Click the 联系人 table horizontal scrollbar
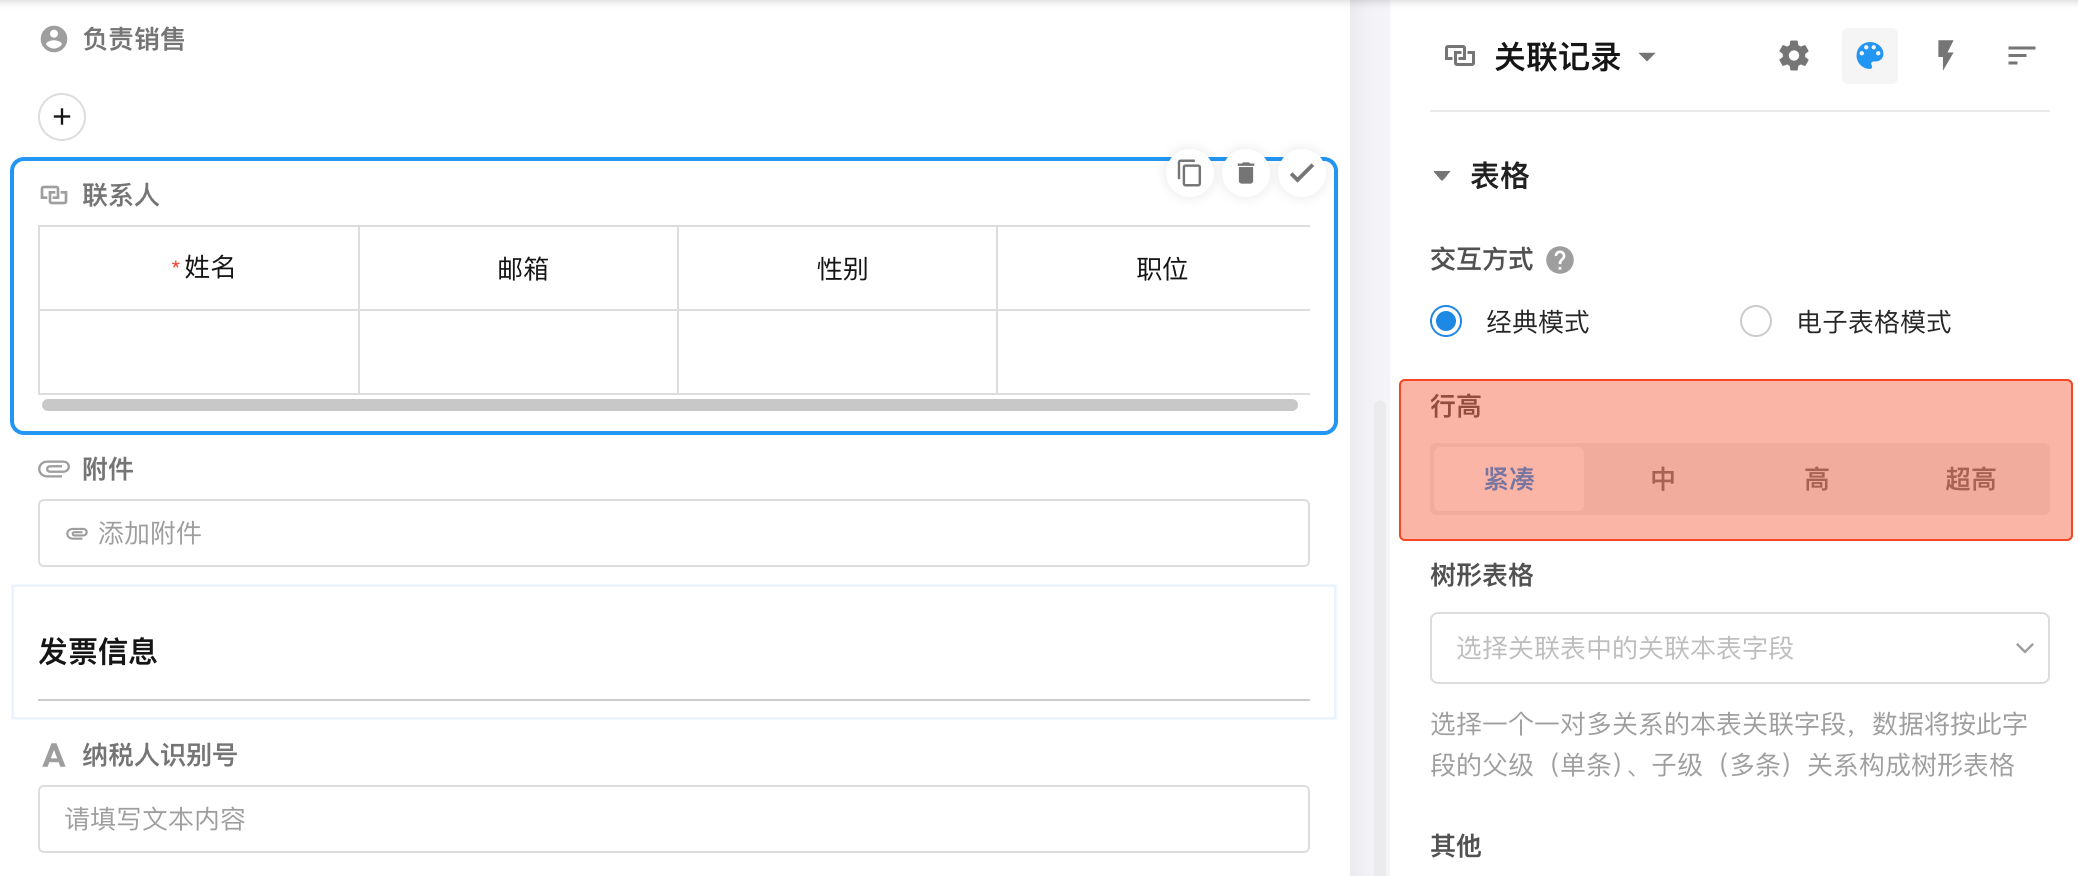 (669, 405)
